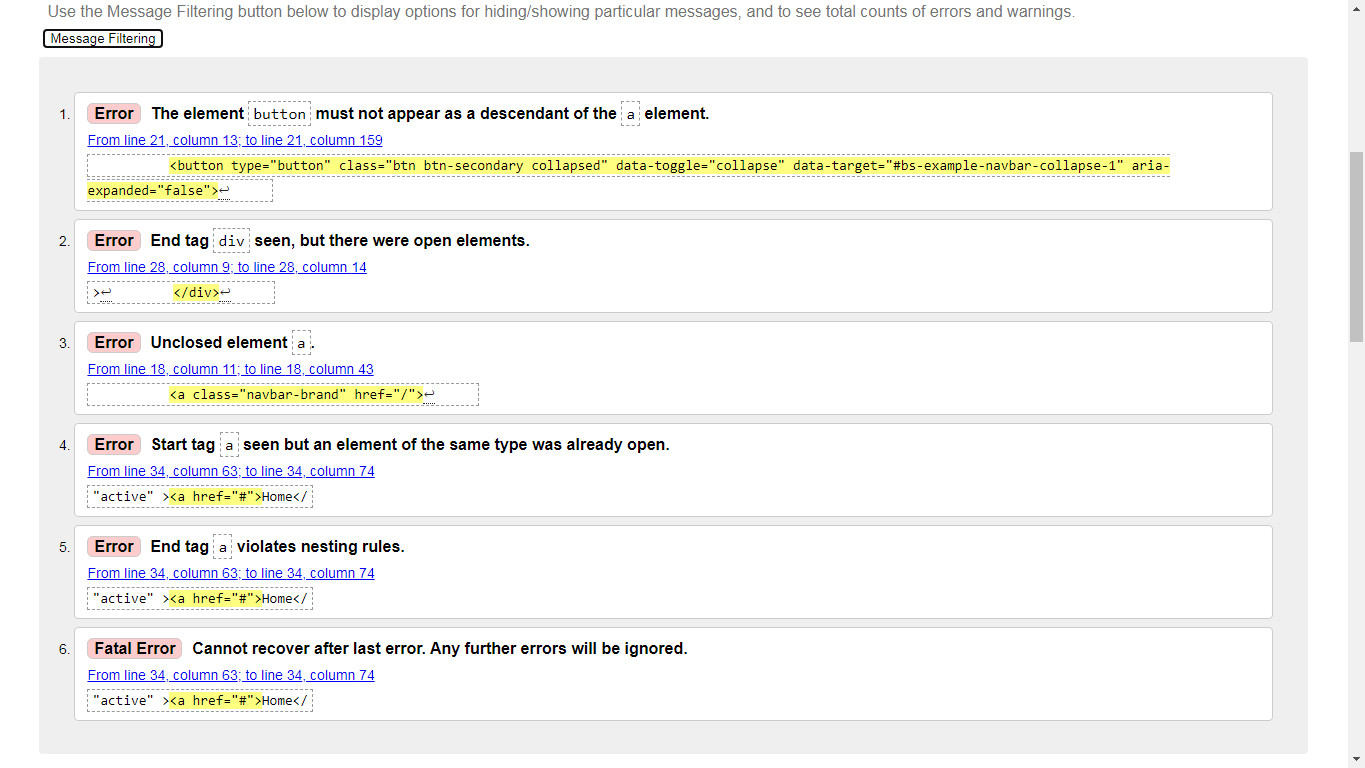Click the Fatal Error source location link
Screen dimensions: 1365x768
tap(230, 675)
